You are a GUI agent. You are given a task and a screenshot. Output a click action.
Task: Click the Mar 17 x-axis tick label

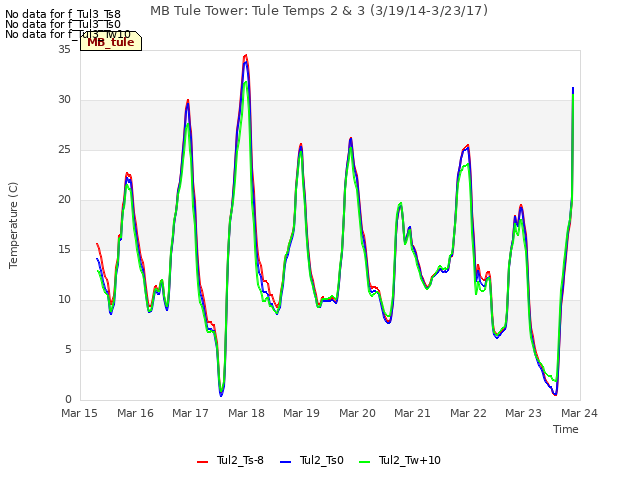[x=191, y=413]
